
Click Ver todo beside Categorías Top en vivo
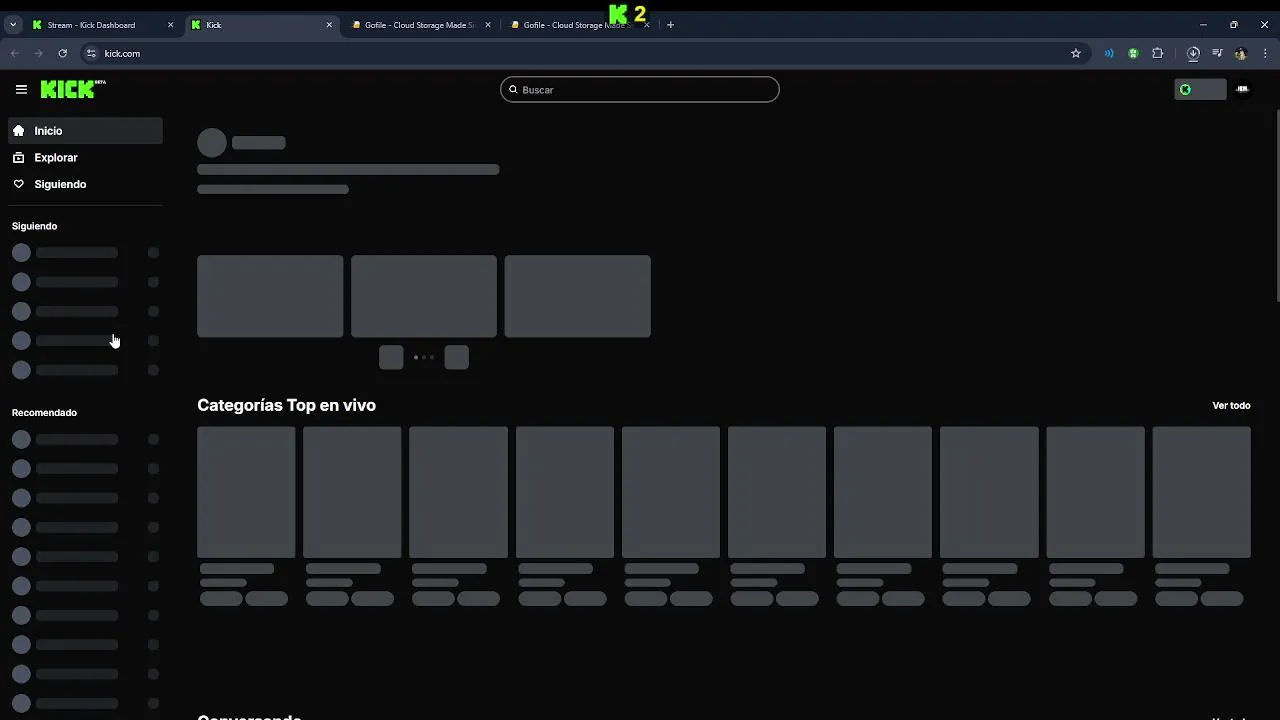point(1231,406)
